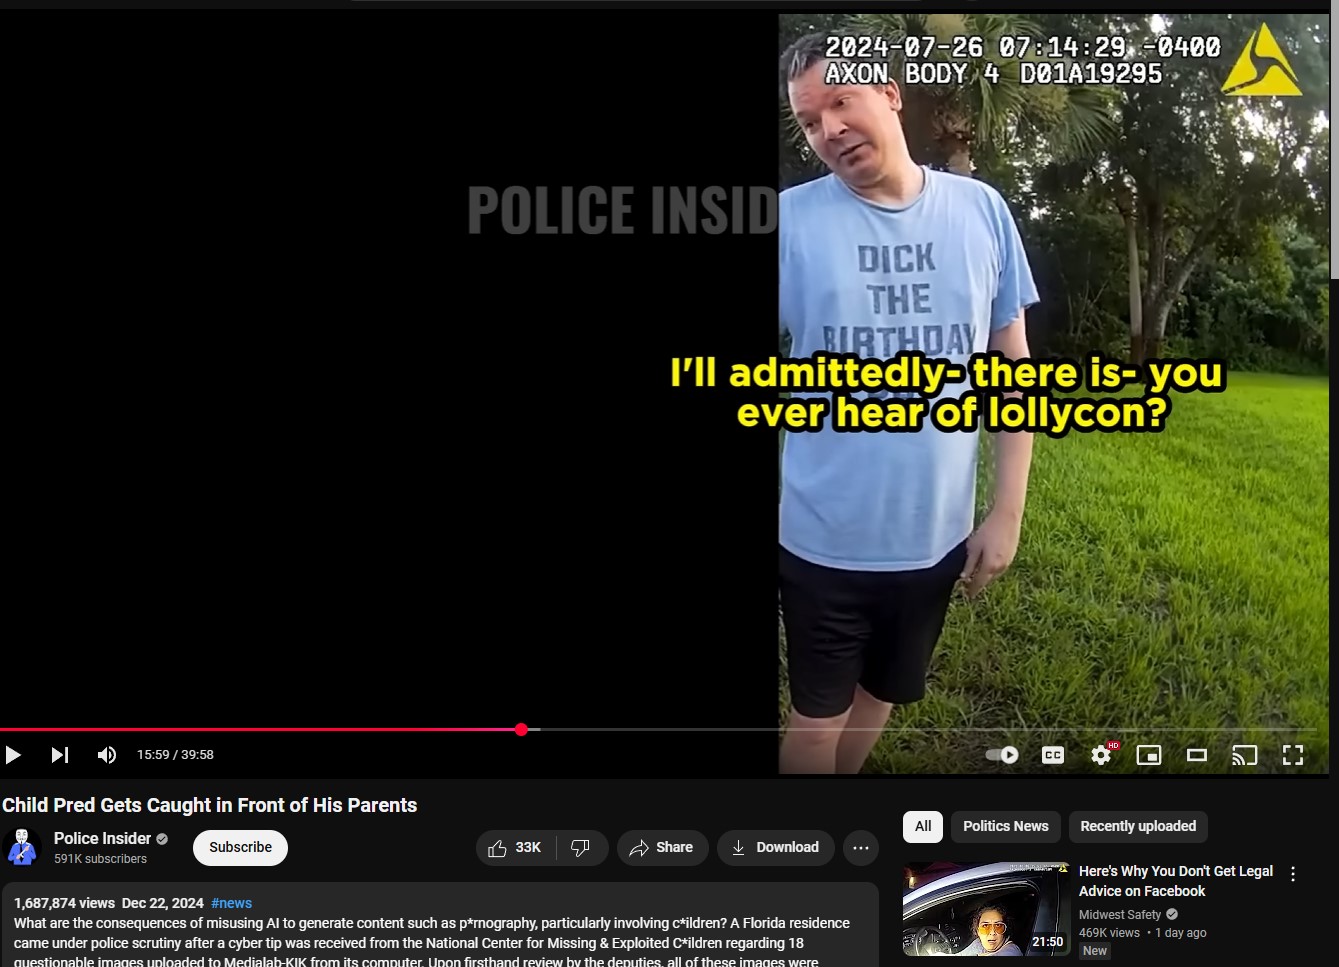Click the video title text
The image size is (1339, 967).
pyautogui.click(x=210, y=805)
